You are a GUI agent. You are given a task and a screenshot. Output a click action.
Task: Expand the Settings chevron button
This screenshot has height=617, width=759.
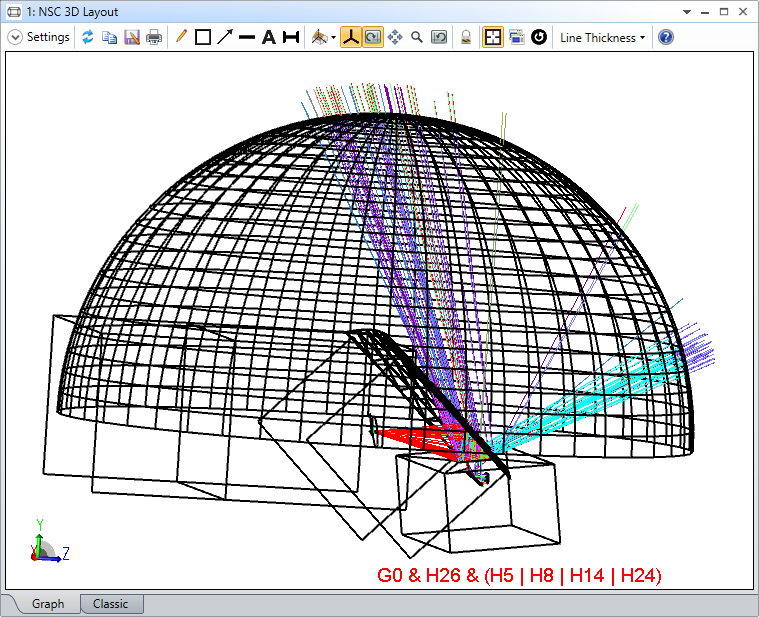click(x=15, y=37)
